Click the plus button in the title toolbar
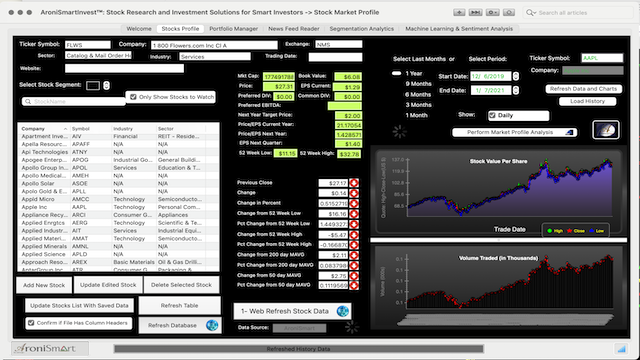 click(459, 13)
